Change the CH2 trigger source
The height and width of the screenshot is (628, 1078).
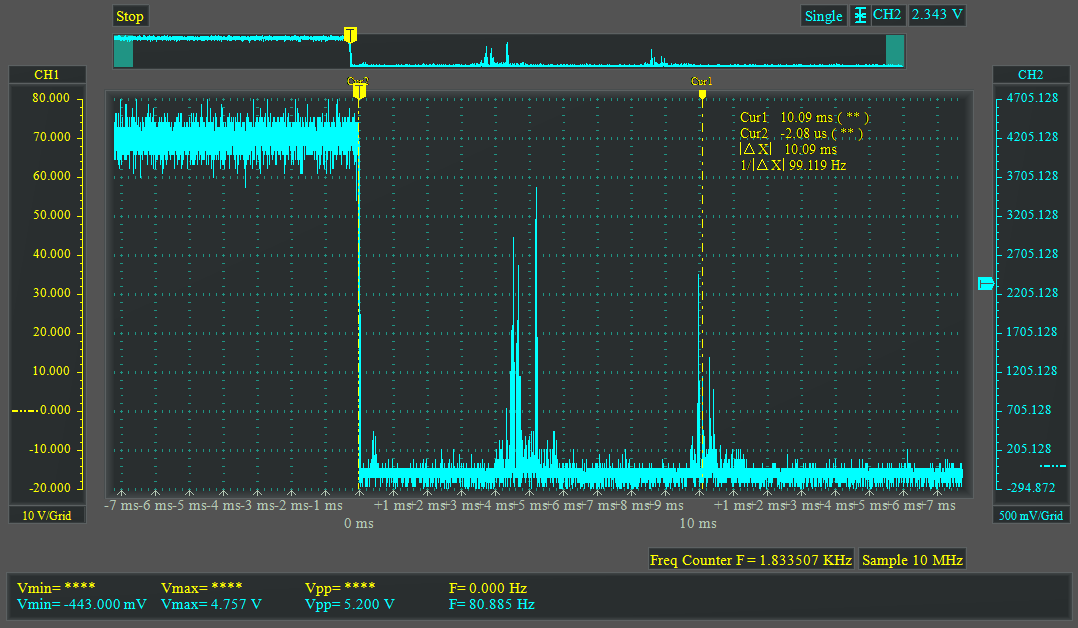pyautogui.click(x=887, y=15)
